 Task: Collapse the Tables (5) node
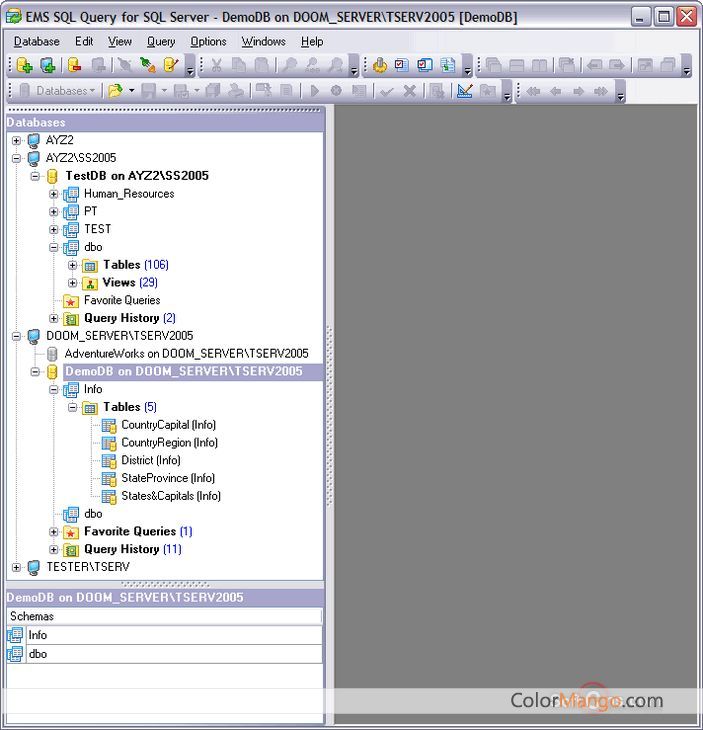72,407
